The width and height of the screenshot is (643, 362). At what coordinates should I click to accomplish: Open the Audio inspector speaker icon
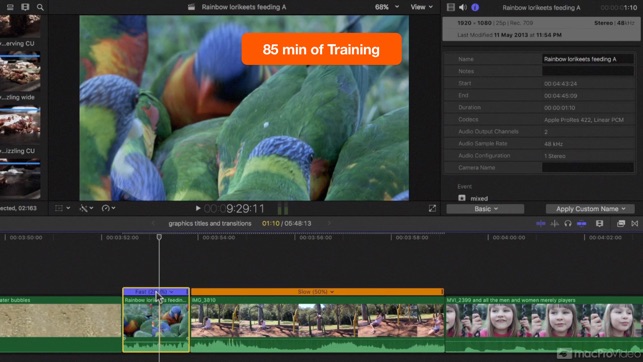(x=463, y=7)
